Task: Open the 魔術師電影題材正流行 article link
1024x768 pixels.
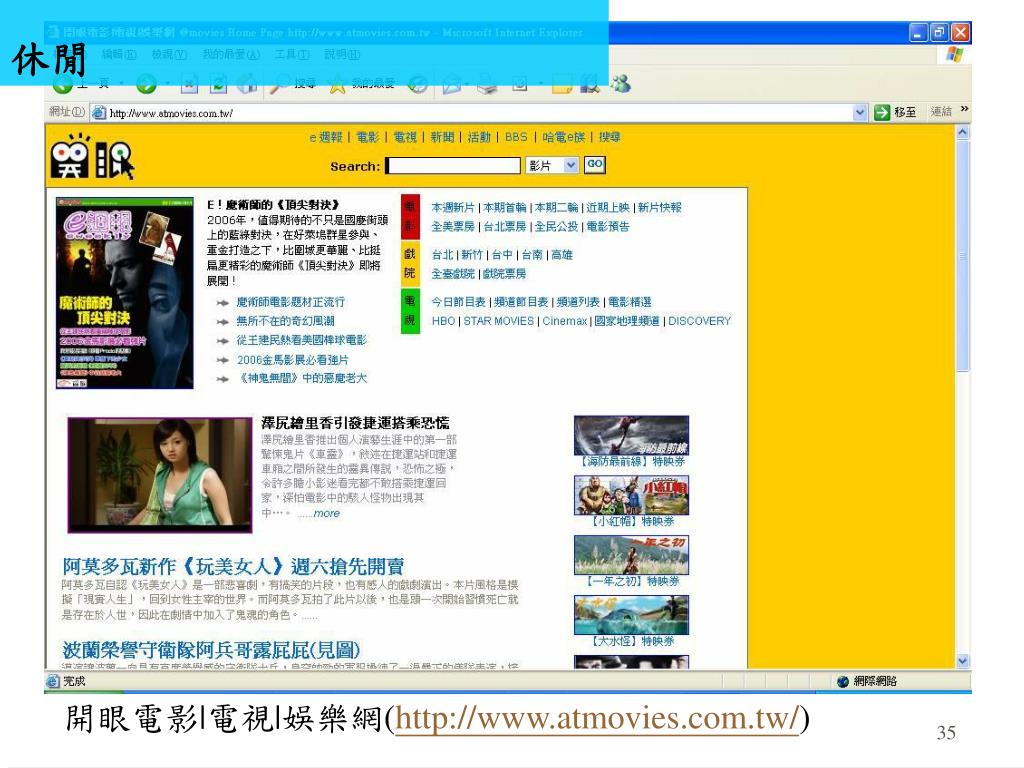Action: pyautogui.click(x=291, y=302)
